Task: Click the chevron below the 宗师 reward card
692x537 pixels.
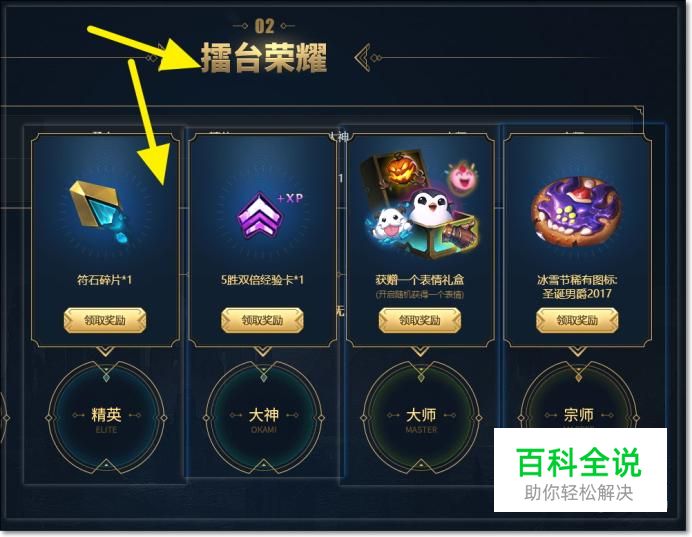Action: tap(577, 352)
